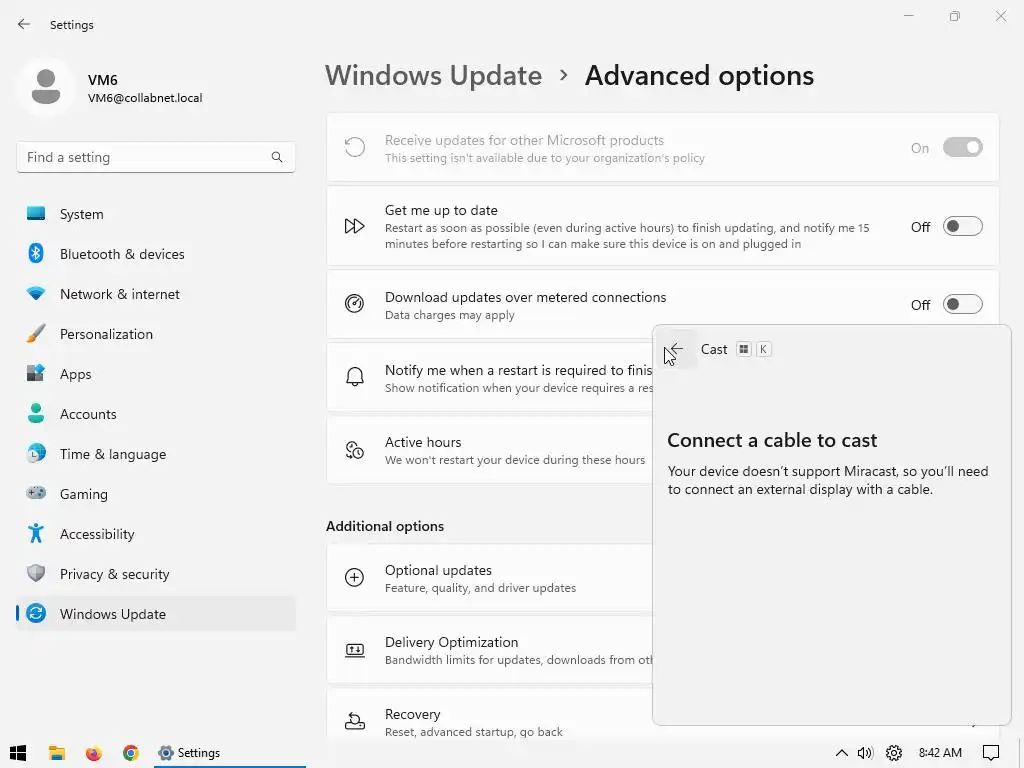Open Bluetooth & devices category
Image resolution: width=1024 pixels, height=768 pixels.
(x=156, y=253)
